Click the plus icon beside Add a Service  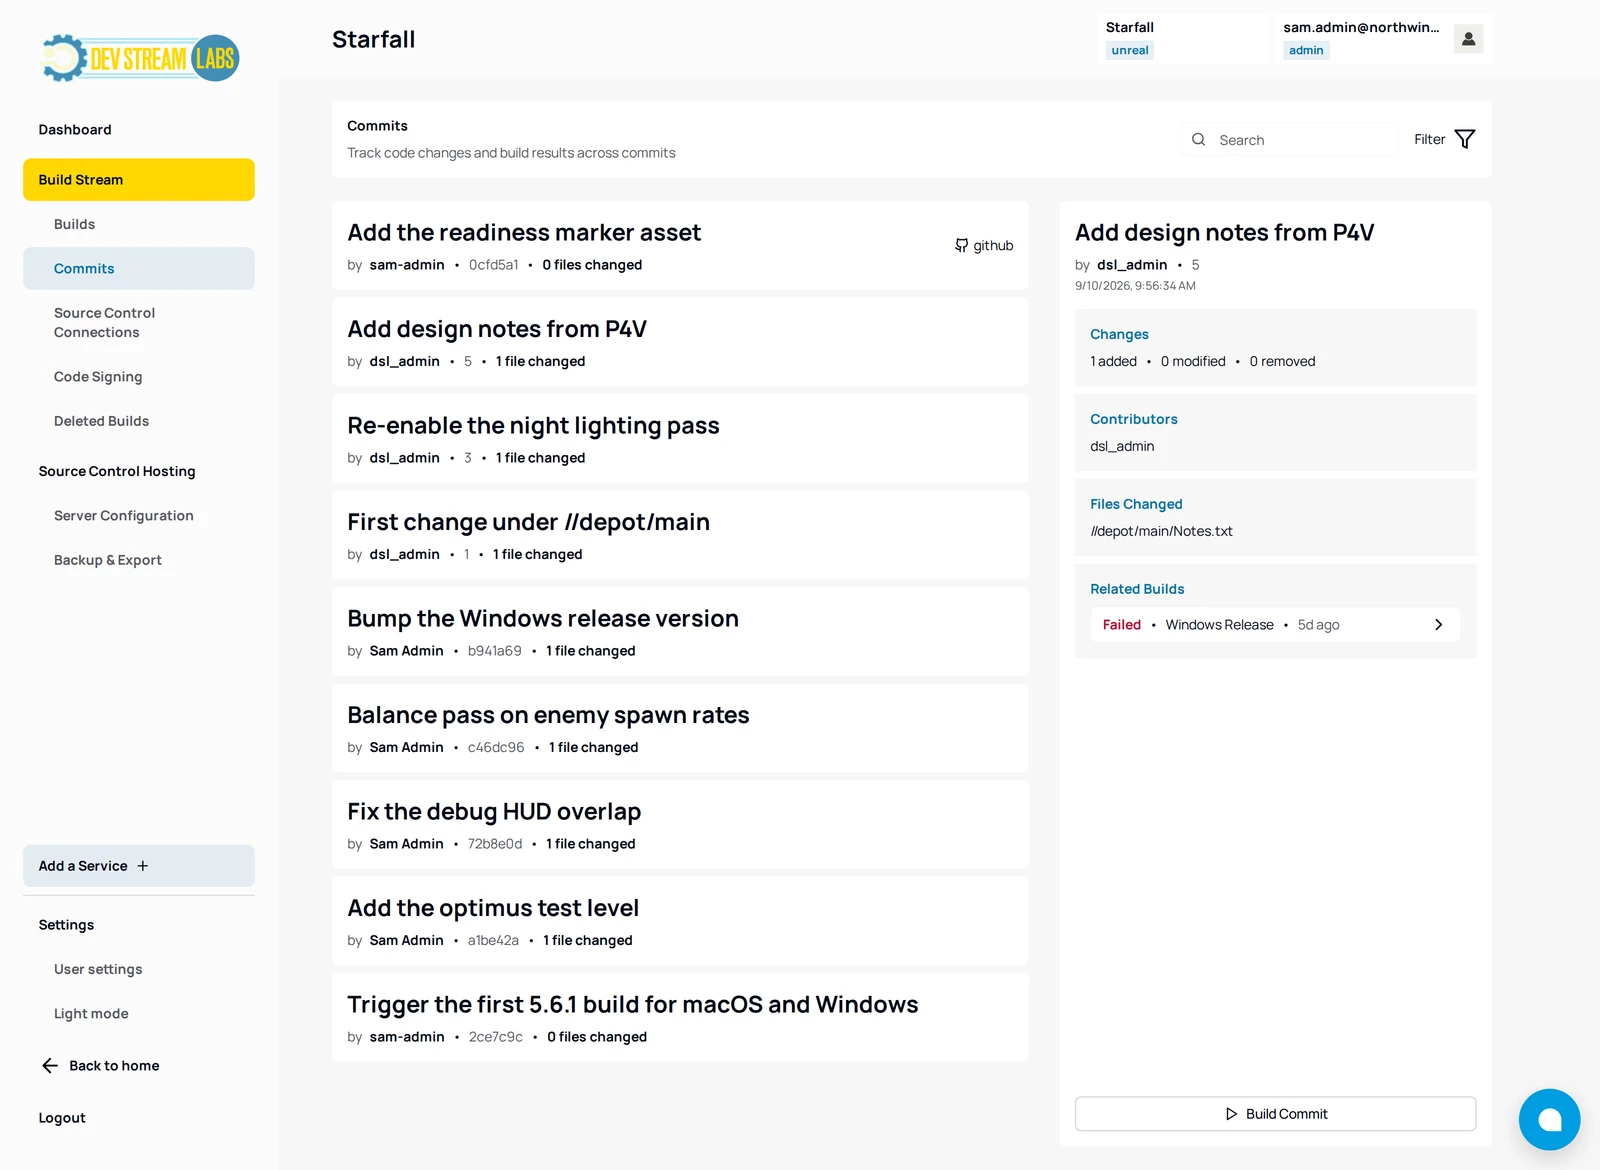tap(143, 866)
